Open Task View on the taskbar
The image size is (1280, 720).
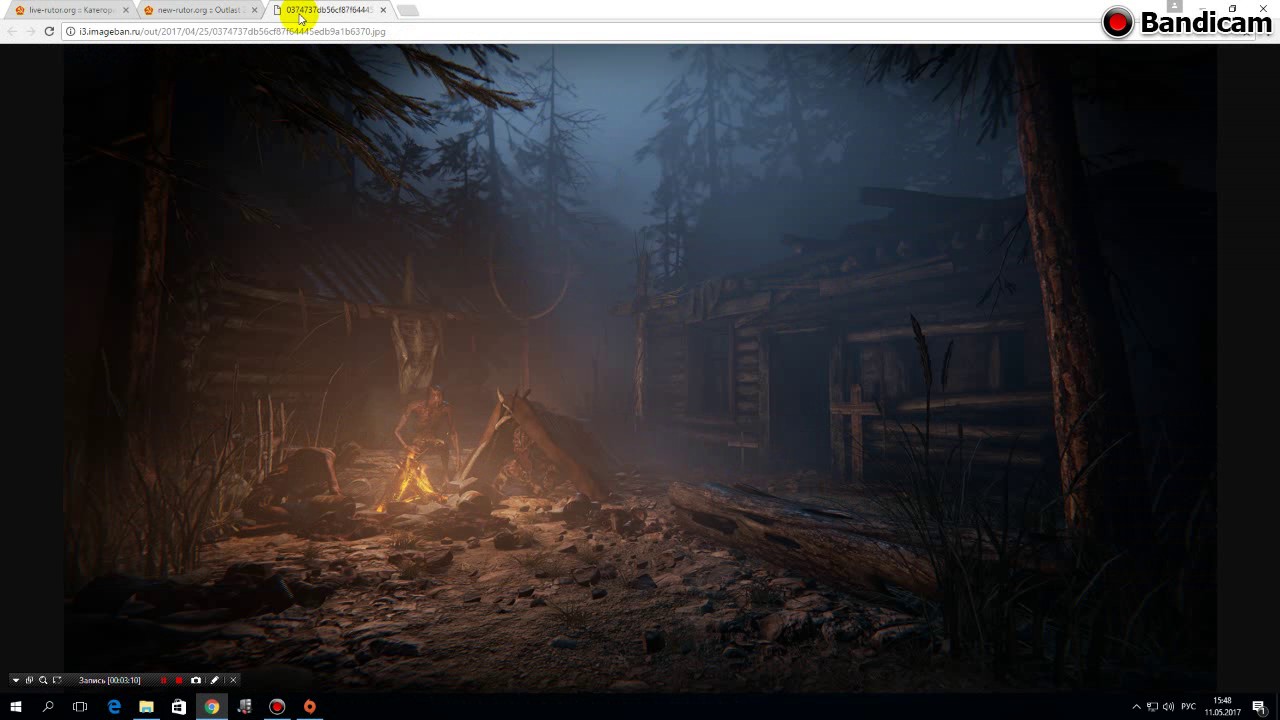tap(80, 707)
